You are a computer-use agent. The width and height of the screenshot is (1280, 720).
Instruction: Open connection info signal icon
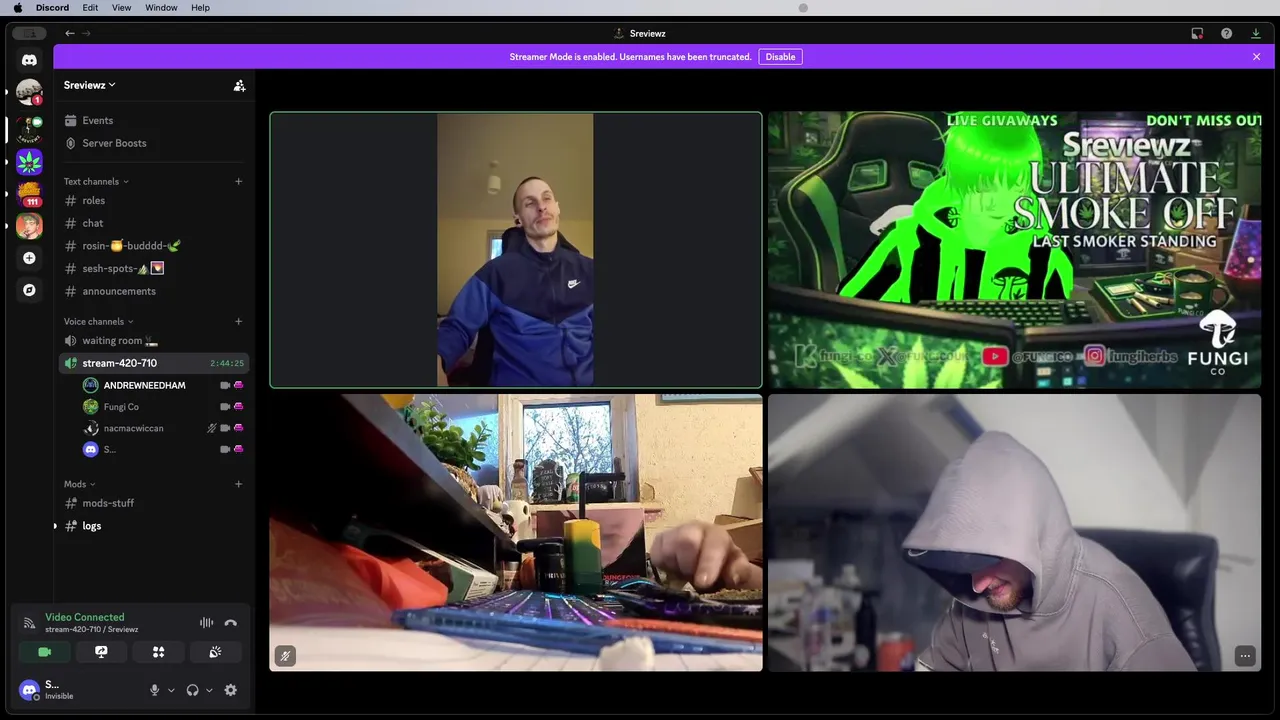29,623
